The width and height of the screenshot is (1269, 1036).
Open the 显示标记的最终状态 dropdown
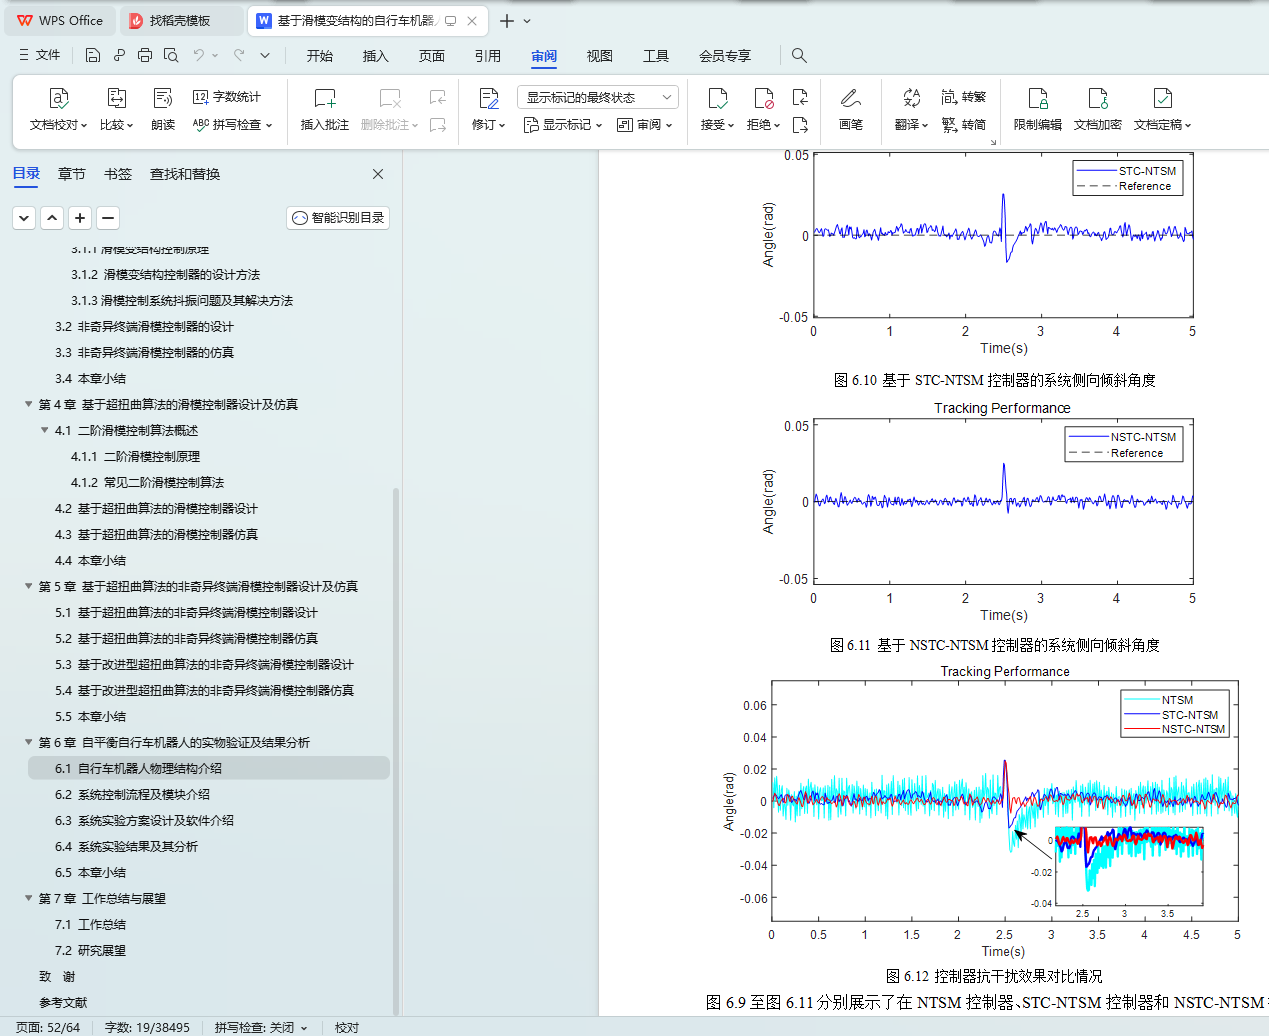click(598, 97)
